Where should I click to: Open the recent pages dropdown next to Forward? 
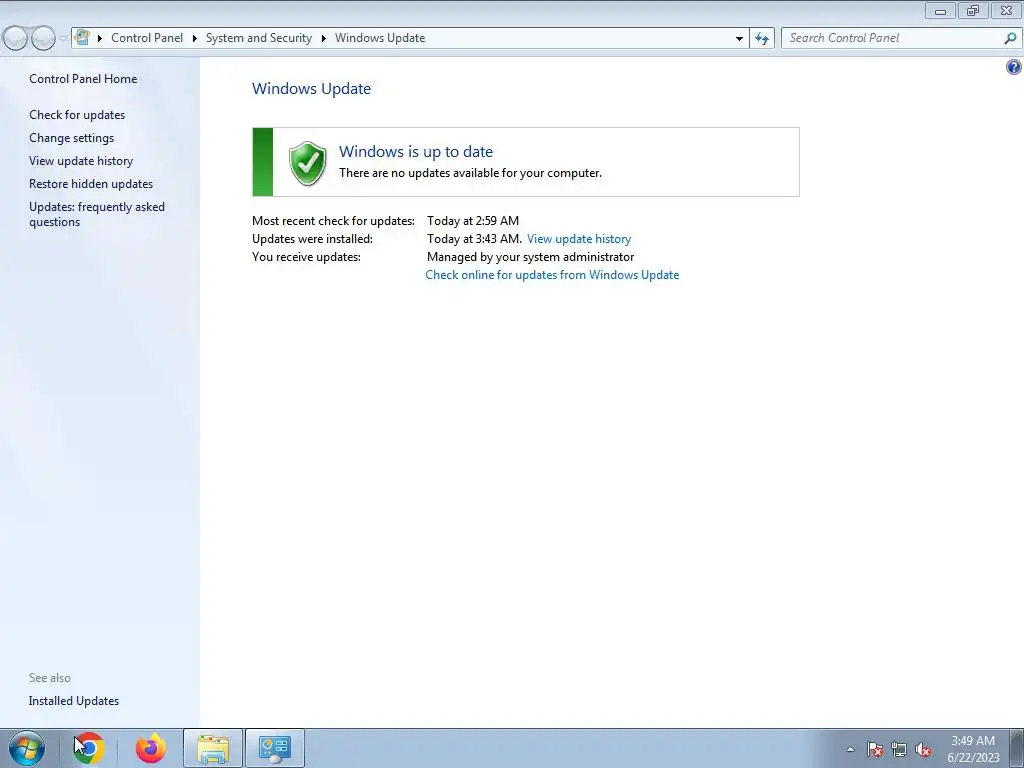pyautogui.click(x=63, y=38)
